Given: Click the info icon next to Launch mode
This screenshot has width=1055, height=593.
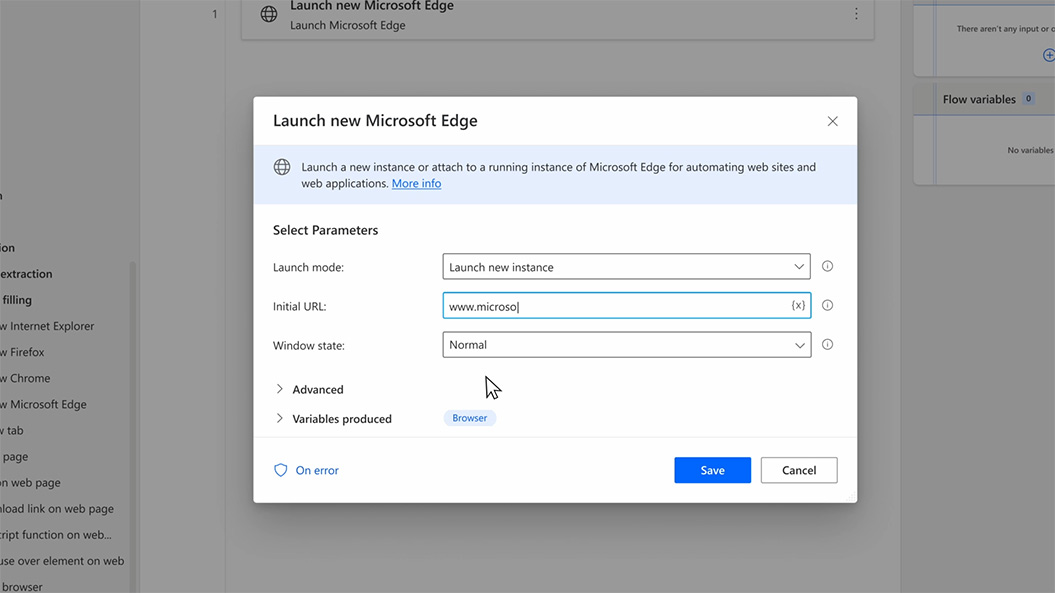Looking at the screenshot, I should point(828,267).
